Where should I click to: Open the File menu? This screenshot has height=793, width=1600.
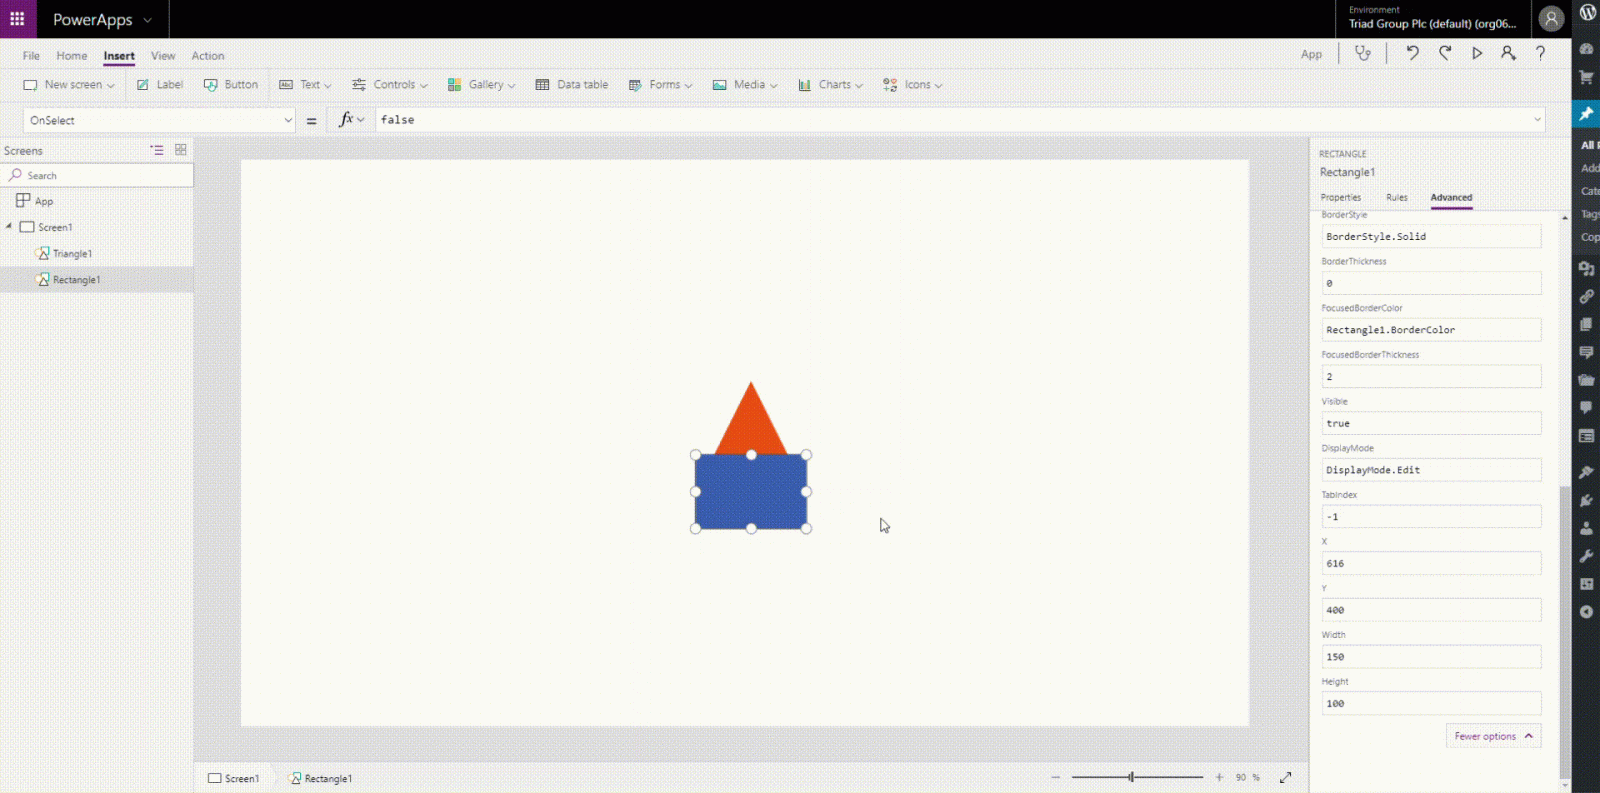click(x=31, y=56)
